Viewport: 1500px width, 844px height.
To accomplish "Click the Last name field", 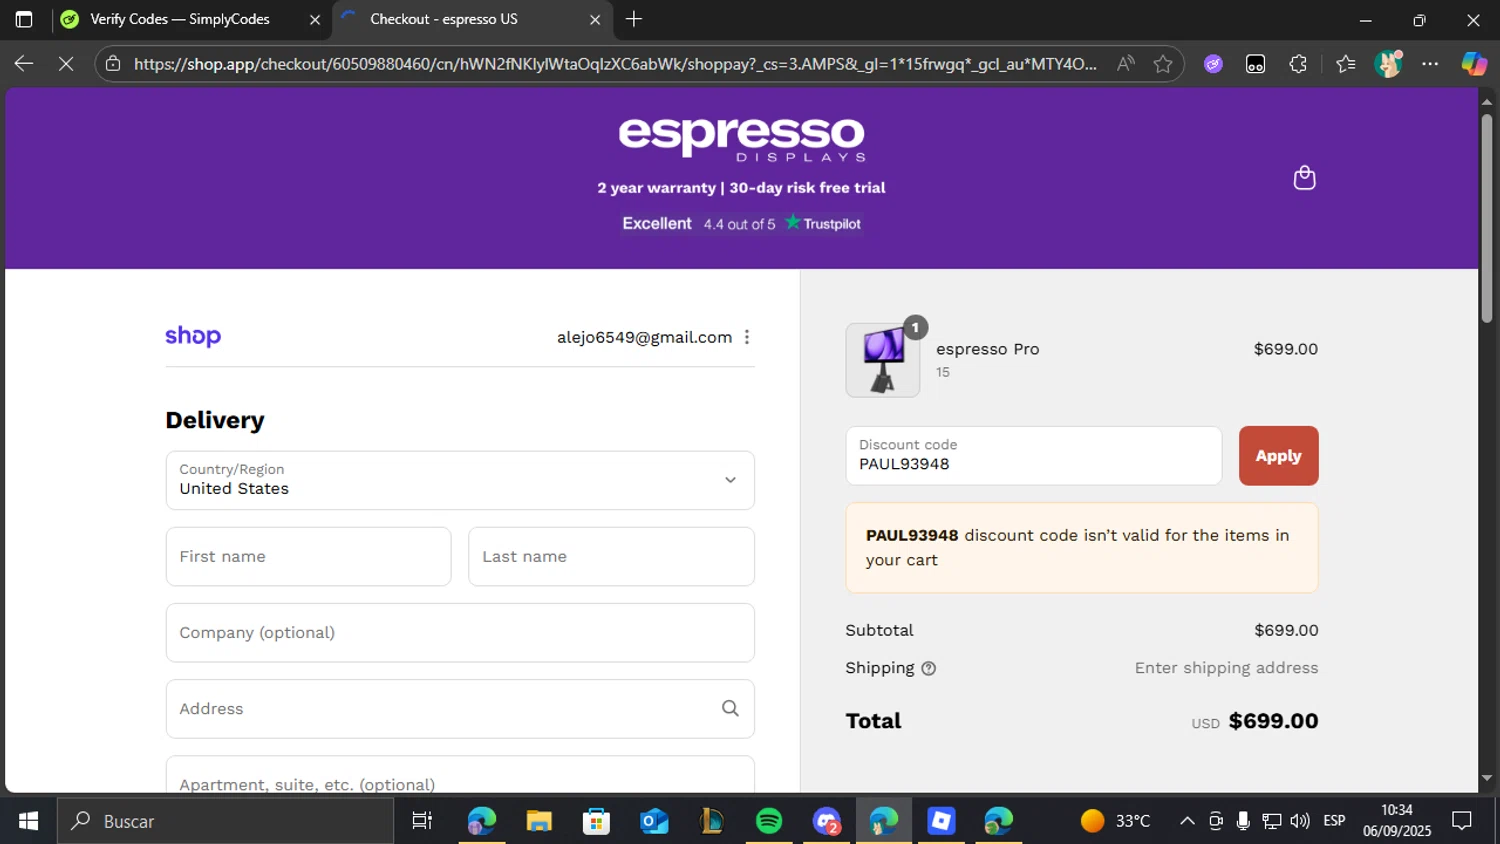I will [611, 556].
